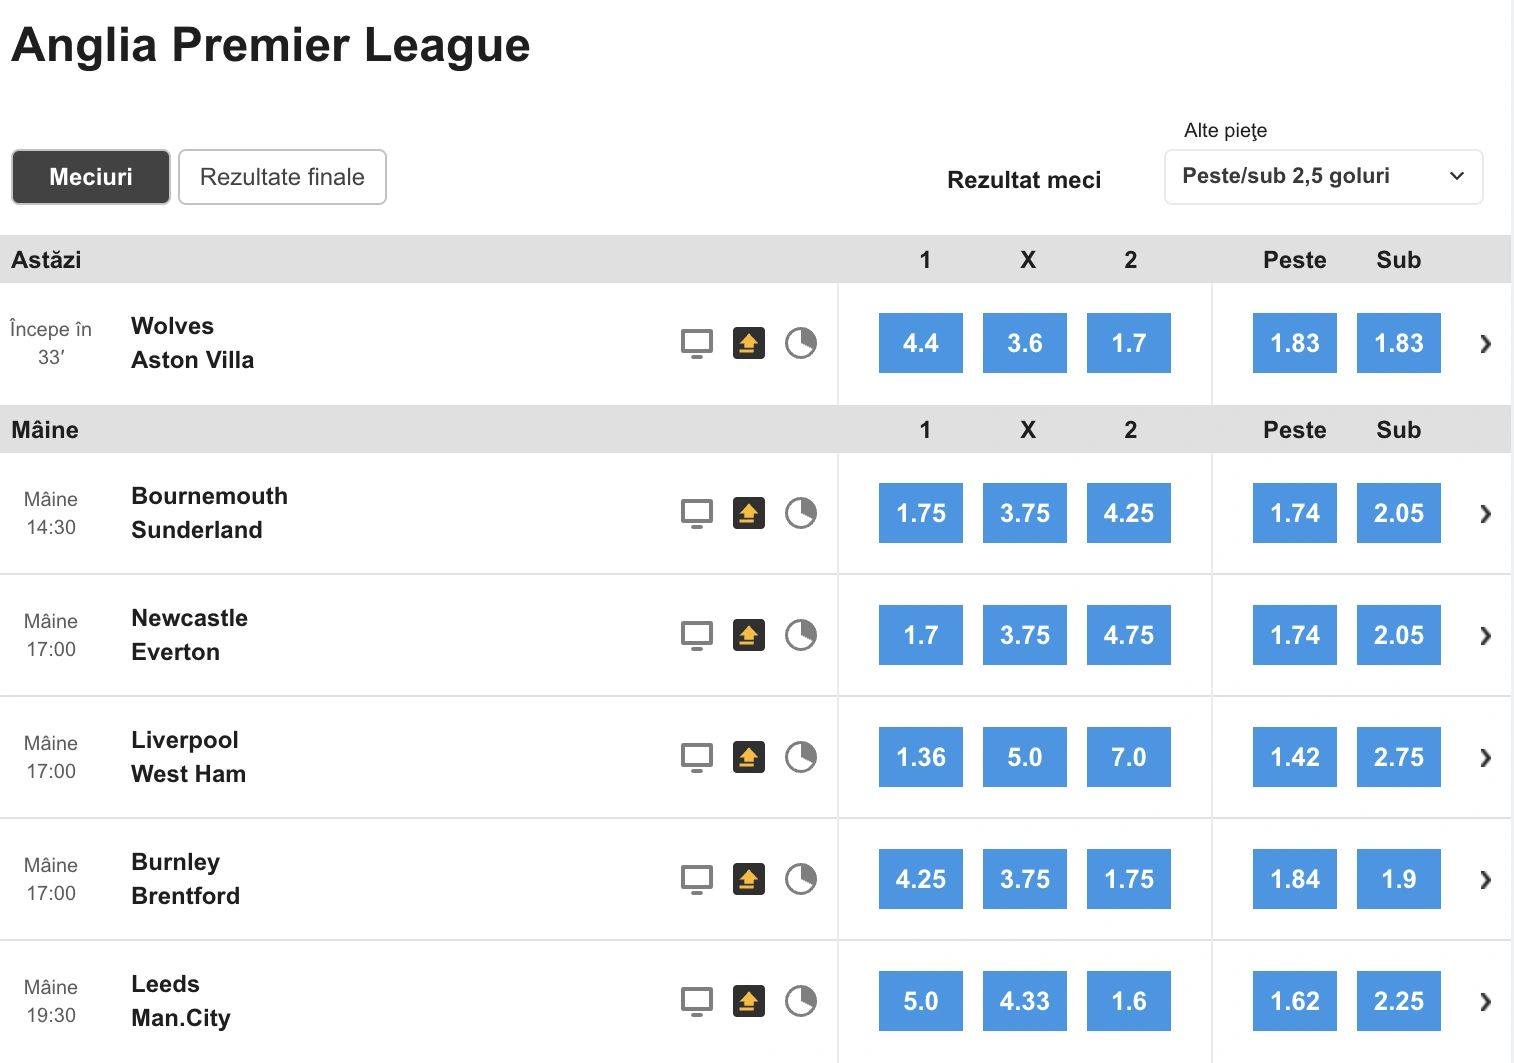The height and width of the screenshot is (1063, 1514).
Task: Select Man.City win odds 1.6
Action: 1129,1001
